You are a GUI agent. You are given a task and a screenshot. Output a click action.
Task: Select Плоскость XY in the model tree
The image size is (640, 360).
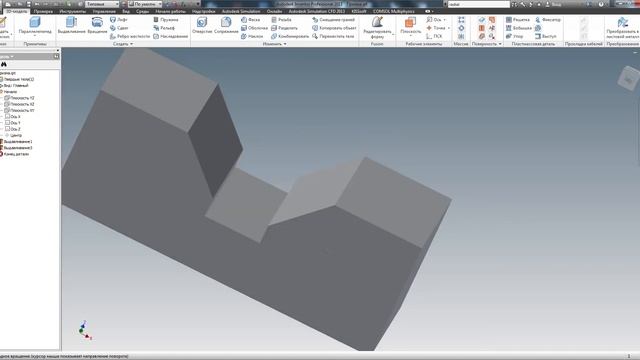20,110
